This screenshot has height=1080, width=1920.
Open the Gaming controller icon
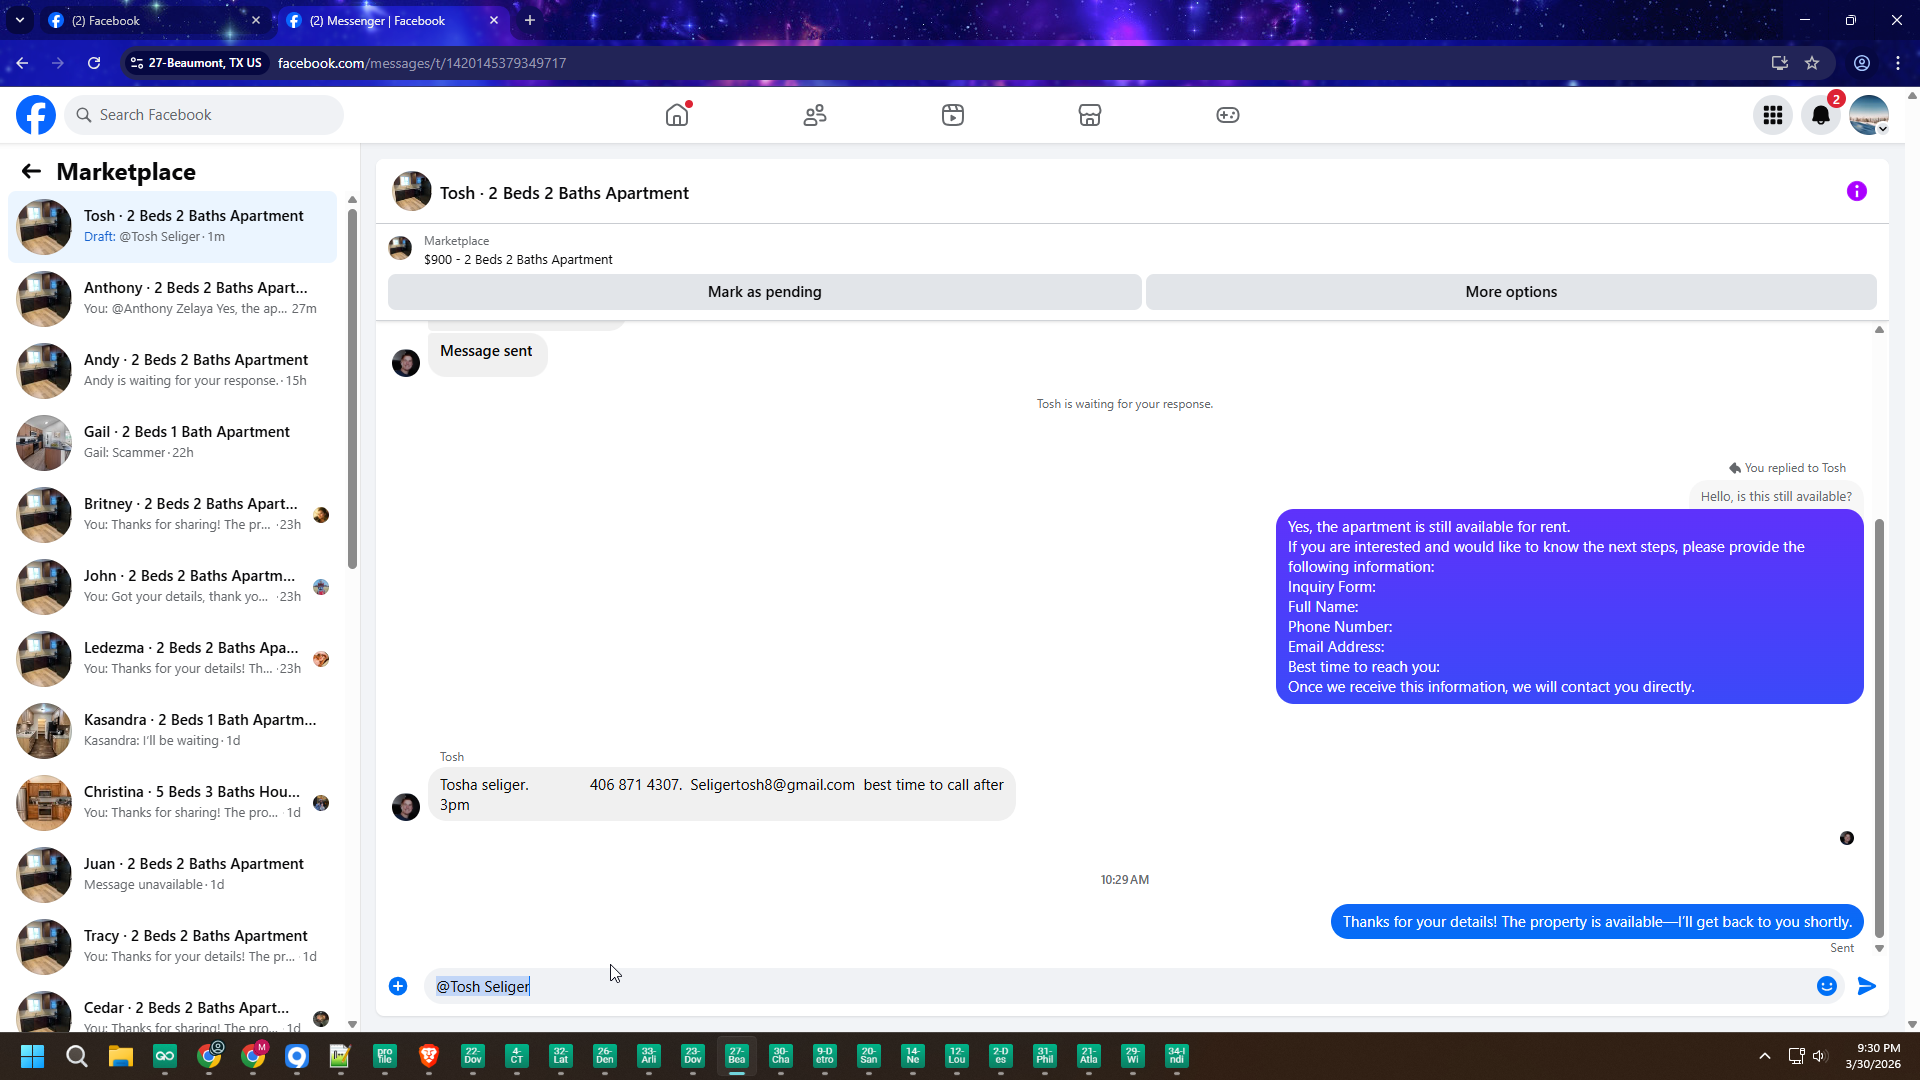click(1228, 115)
